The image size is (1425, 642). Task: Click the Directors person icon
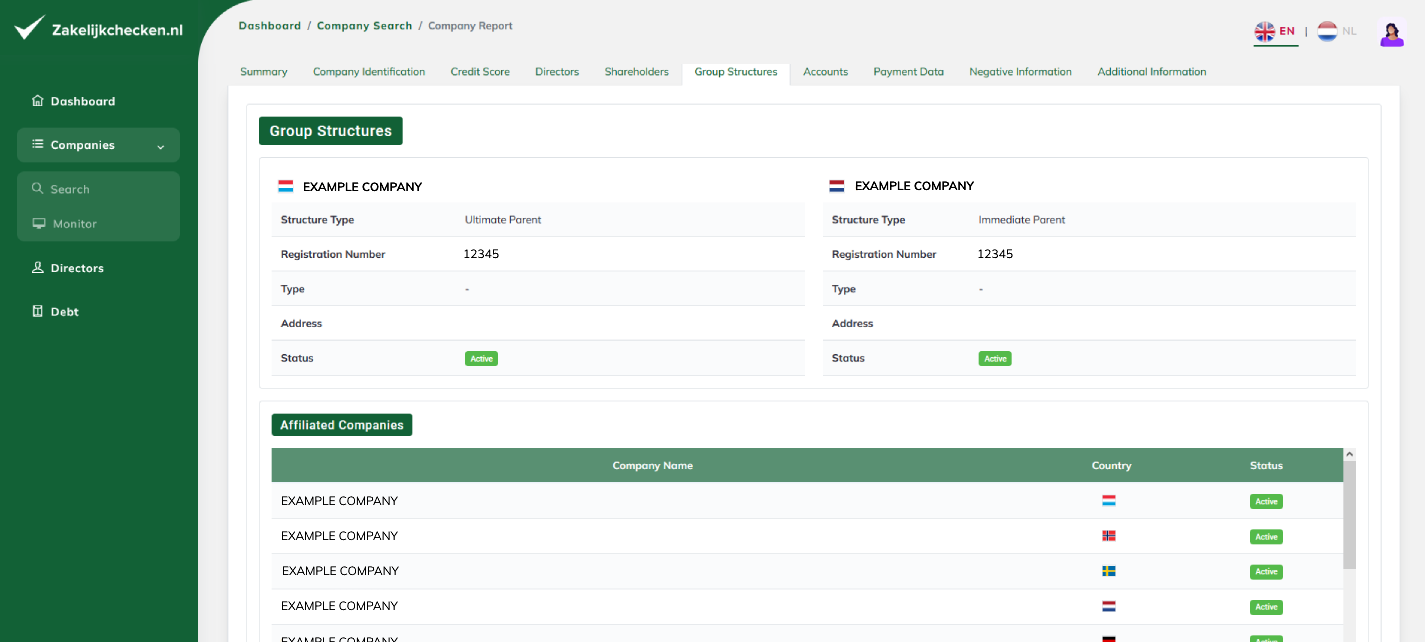[38, 268]
